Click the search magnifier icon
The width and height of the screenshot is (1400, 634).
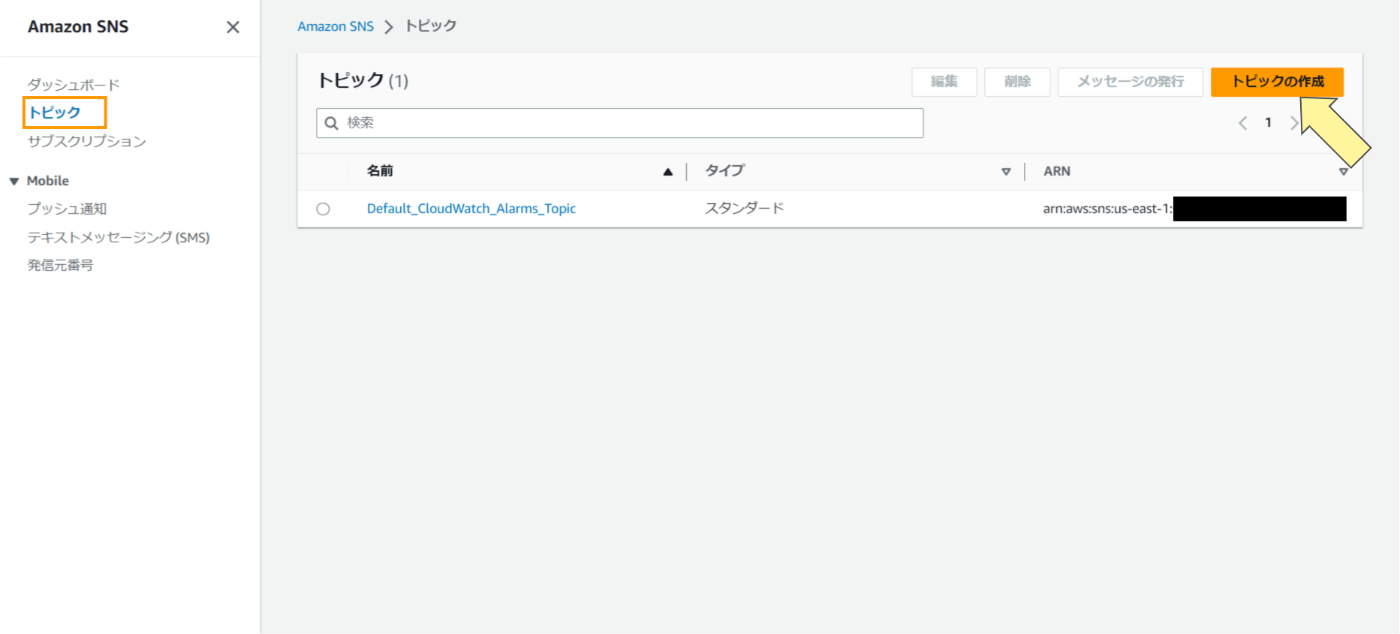332,123
